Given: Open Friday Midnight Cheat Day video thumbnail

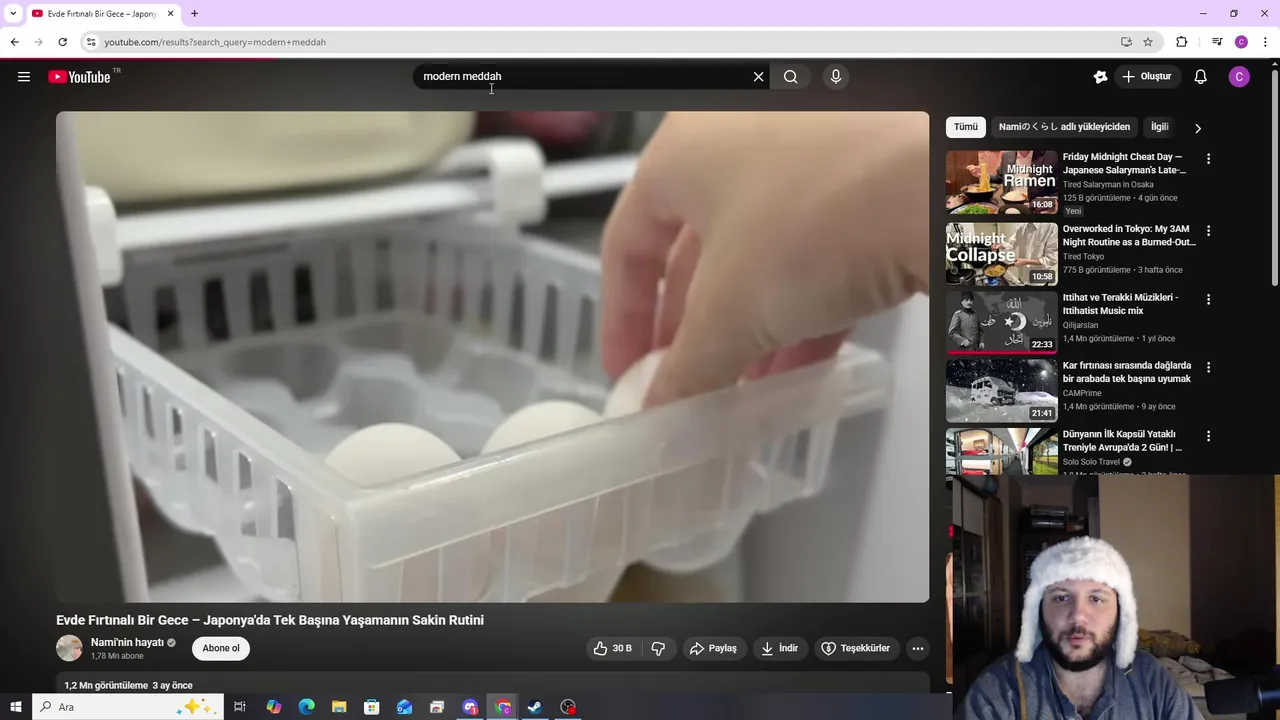Looking at the screenshot, I should tap(1001, 182).
